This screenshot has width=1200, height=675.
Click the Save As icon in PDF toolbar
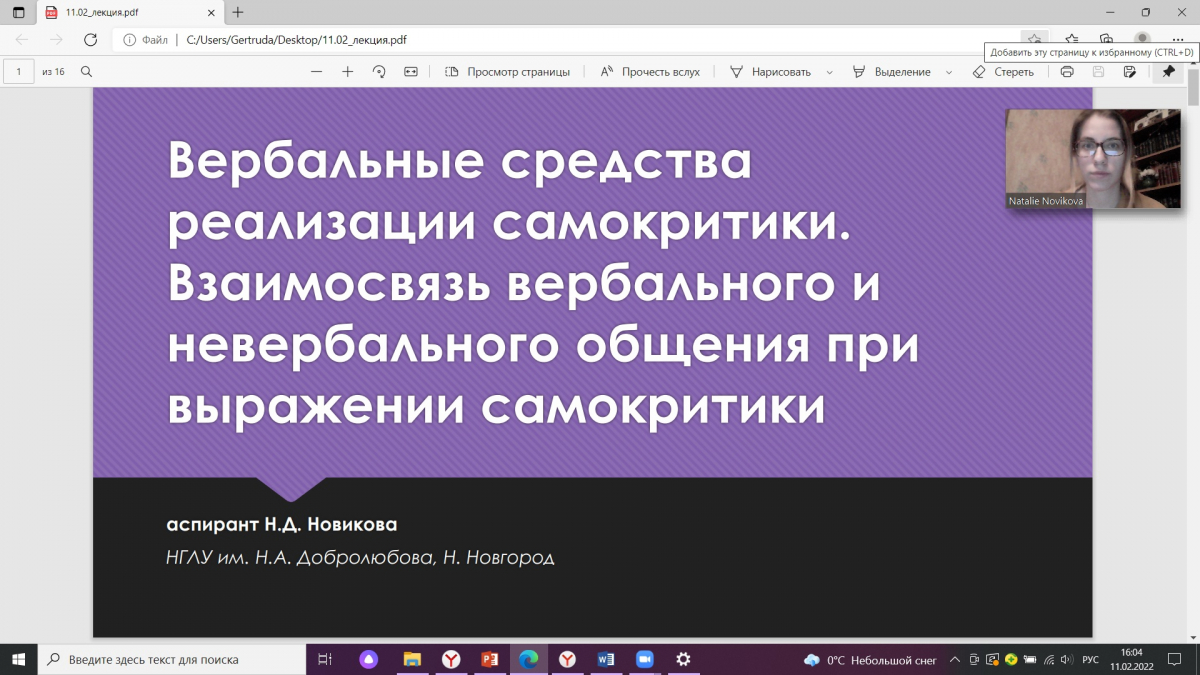click(1129, 72)
